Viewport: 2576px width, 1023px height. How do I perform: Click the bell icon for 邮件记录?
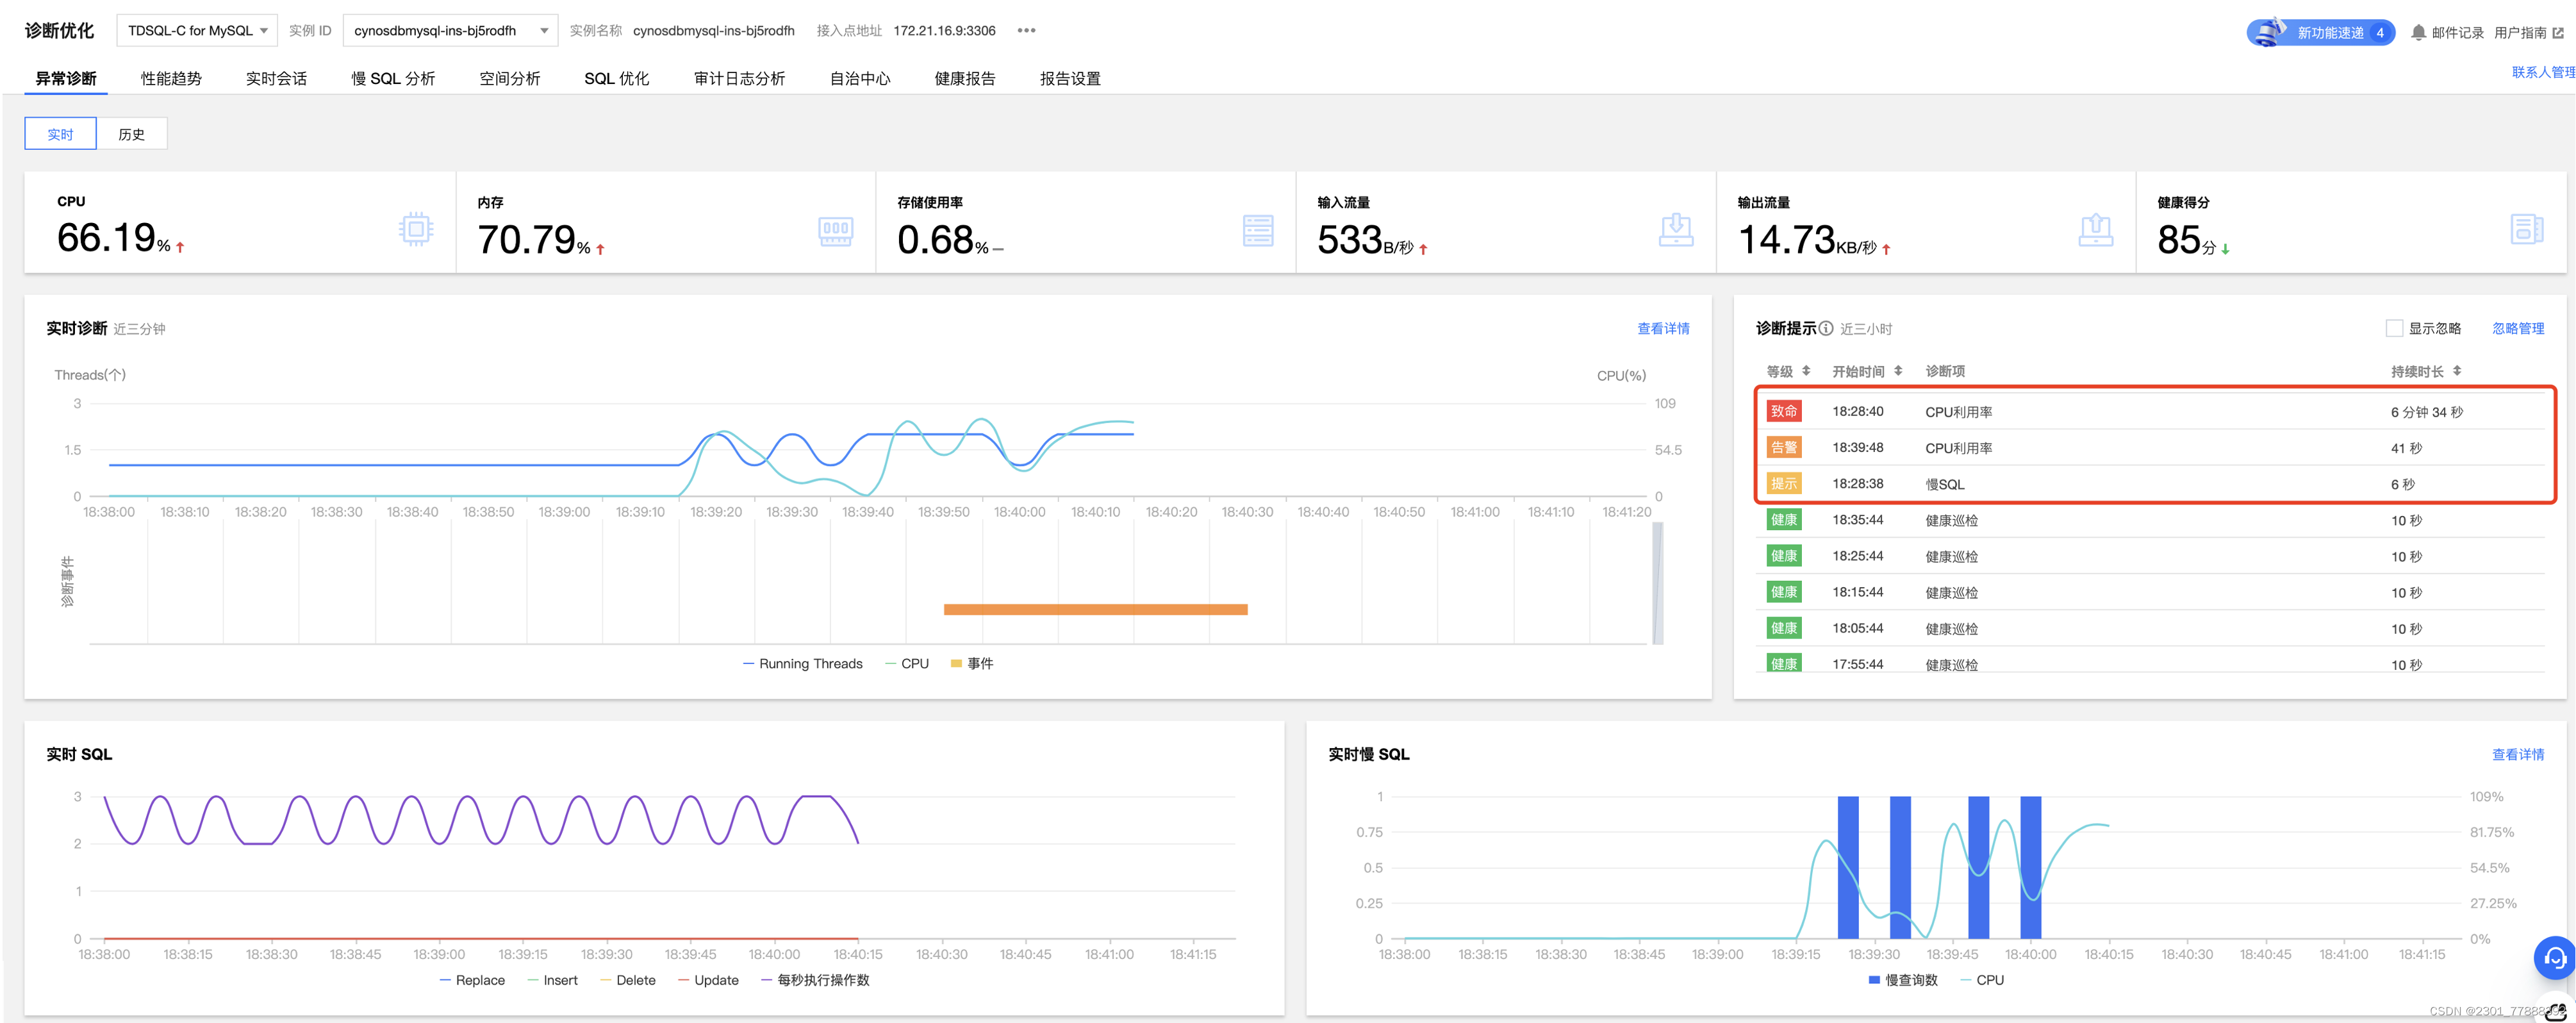tap(2418, 33)
